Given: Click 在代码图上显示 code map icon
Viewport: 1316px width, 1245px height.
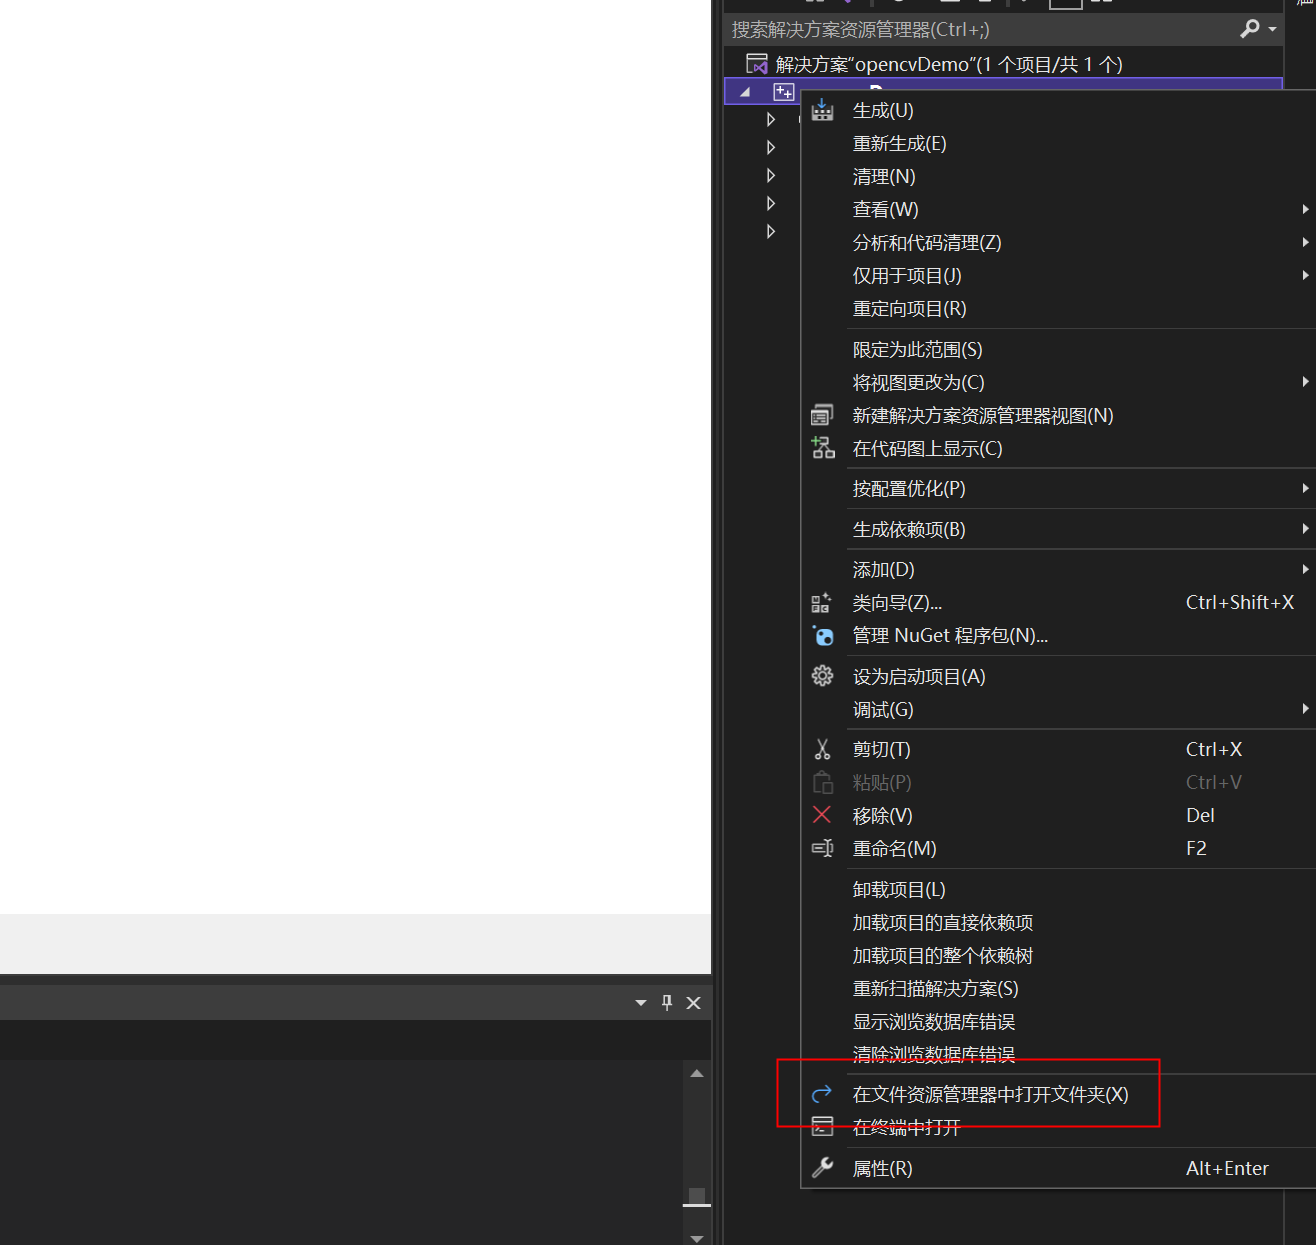Looking at the screenshot, I should click(x=822, y=447).
